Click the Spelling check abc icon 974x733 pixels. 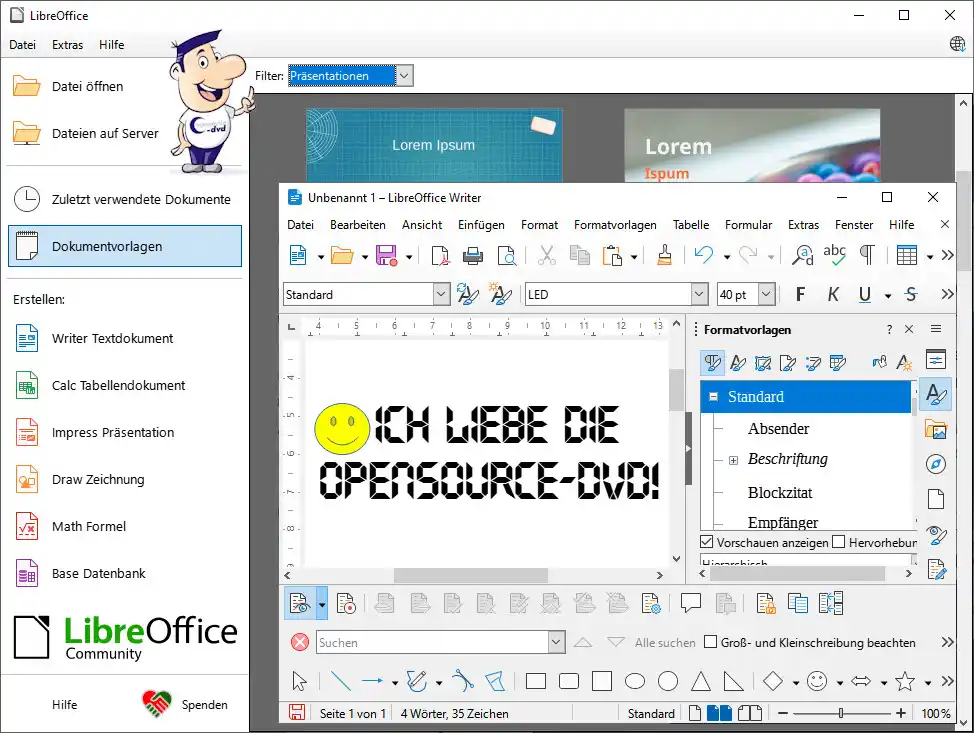coord(834,255)
